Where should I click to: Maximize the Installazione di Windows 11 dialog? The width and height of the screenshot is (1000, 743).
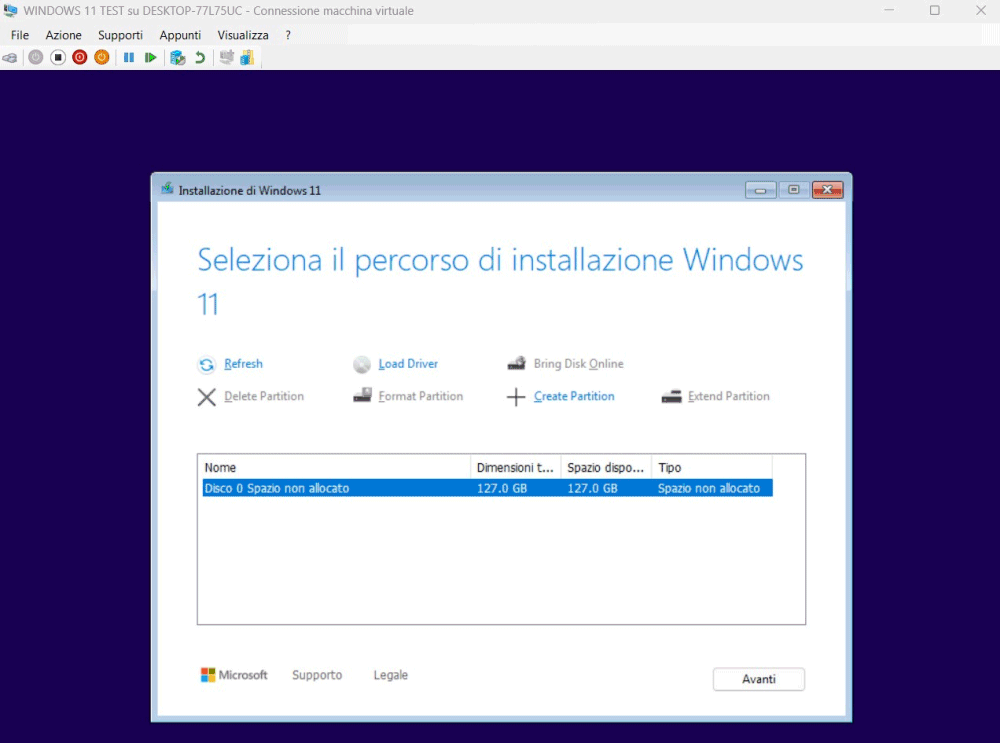pos(793,190)
